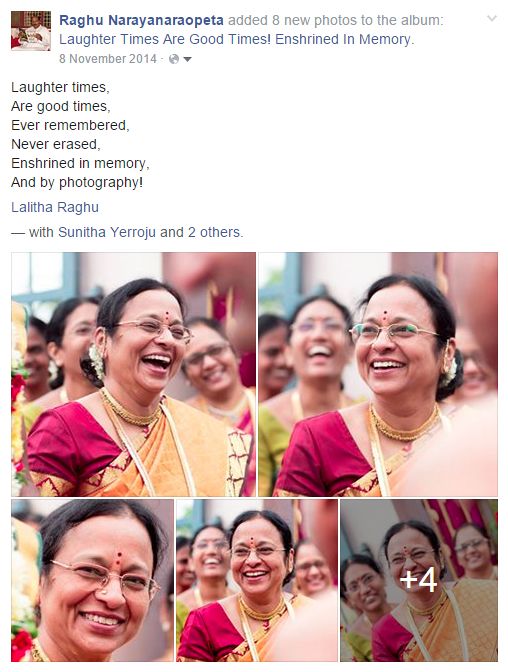View the +4 more photos thumbnail
The height and width of the screenshot is (672, 508).
tap(419, 580)
